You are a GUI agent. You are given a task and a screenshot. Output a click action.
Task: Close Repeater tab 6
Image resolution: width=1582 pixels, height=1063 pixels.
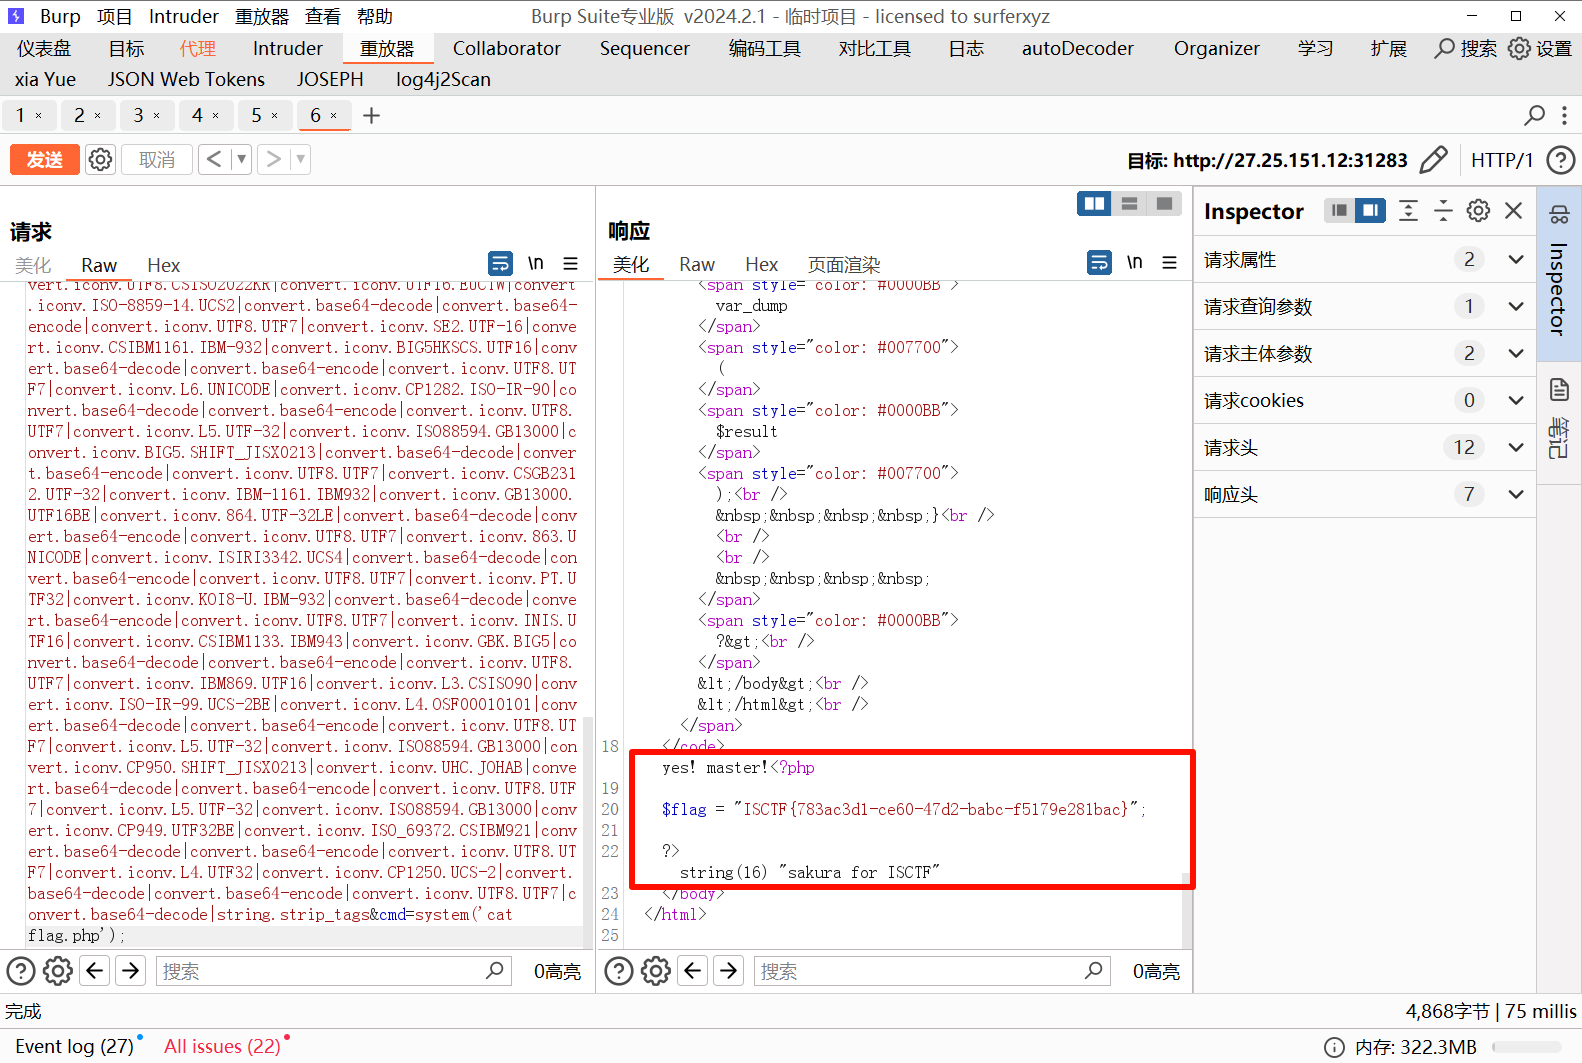point(334,116)
